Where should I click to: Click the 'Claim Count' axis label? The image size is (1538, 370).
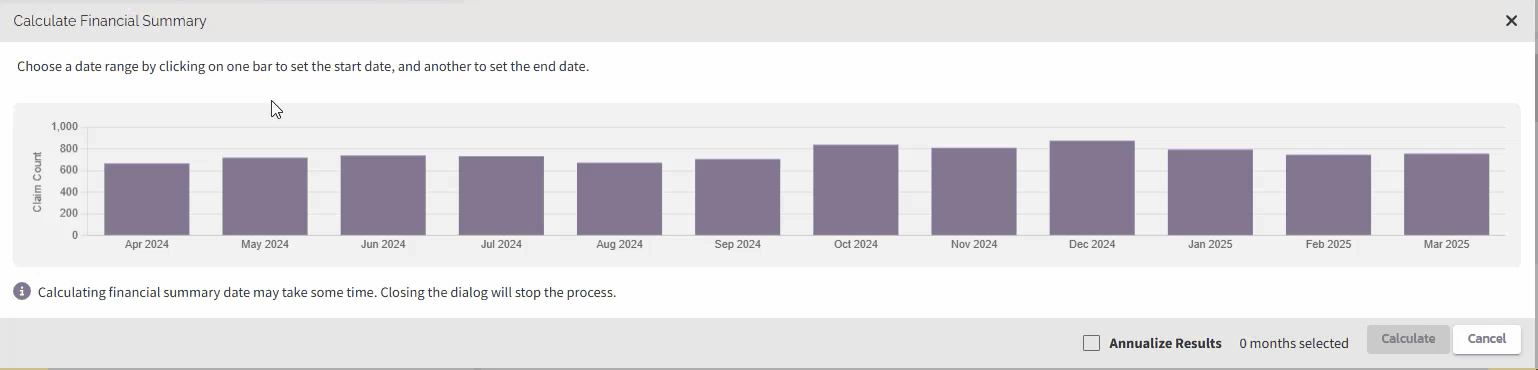pos(37,182)
